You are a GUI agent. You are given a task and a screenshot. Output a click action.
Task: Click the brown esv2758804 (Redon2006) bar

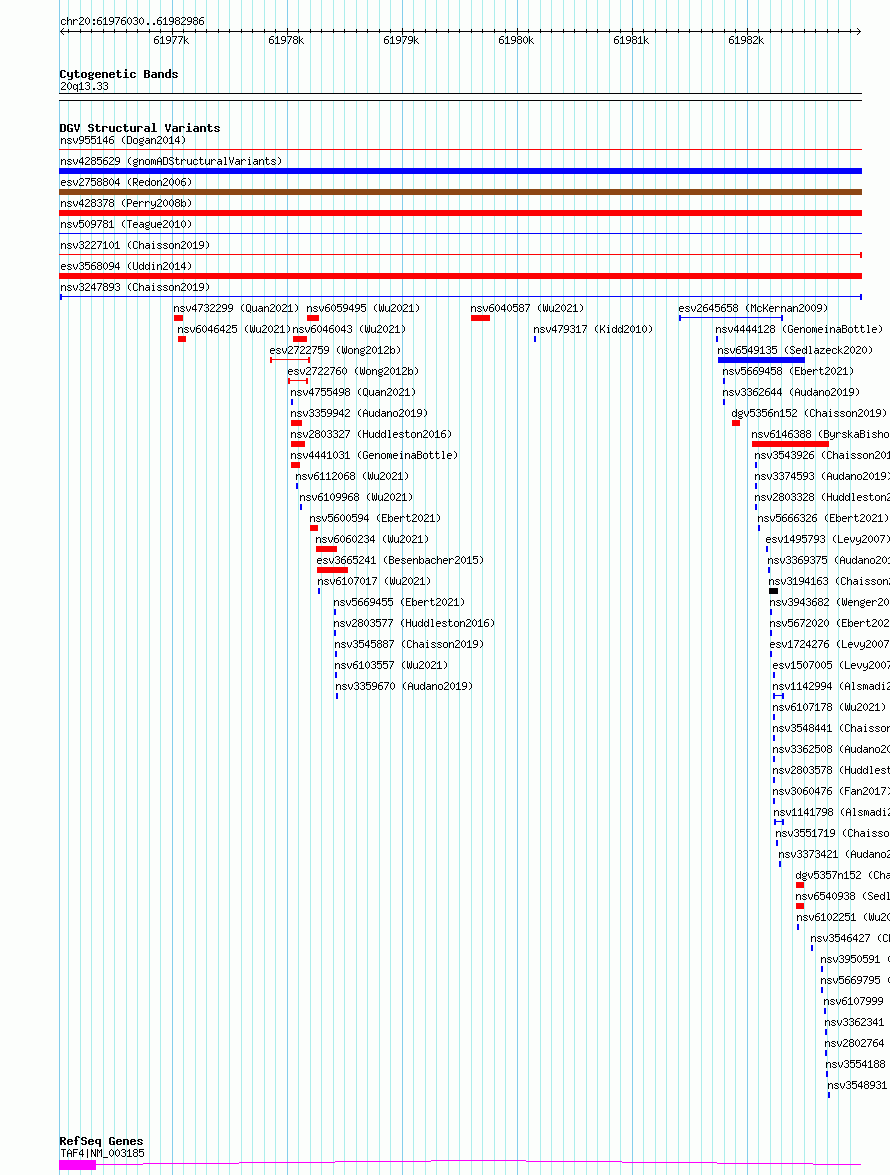(x=461, y=193)
